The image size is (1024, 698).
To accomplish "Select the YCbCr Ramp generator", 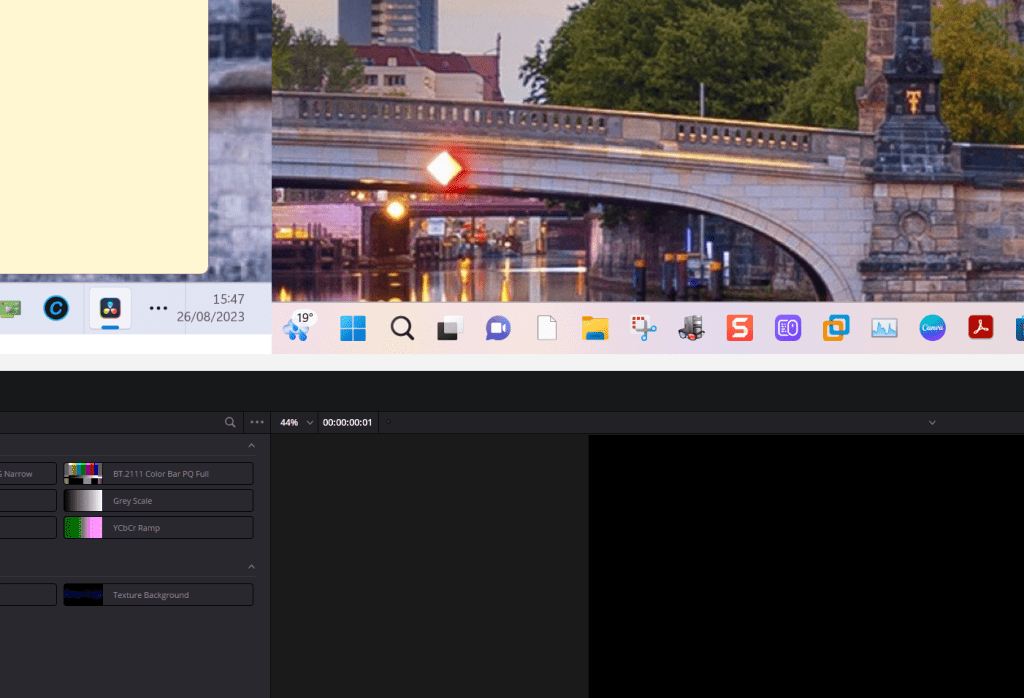I will tap(158, 528).
